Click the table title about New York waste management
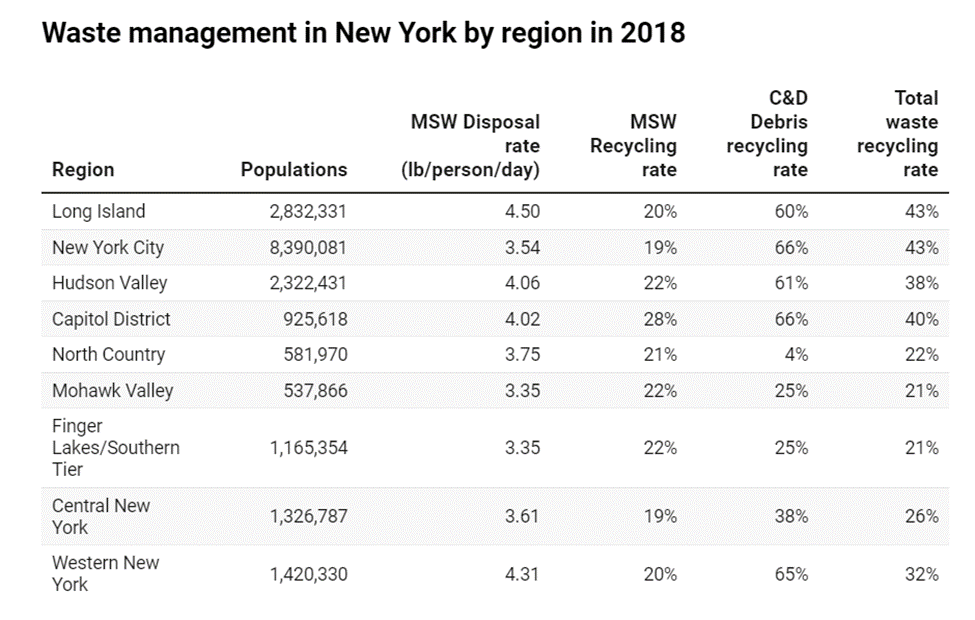This screenshot has width=975, height=620. click(x=364, y=33)
